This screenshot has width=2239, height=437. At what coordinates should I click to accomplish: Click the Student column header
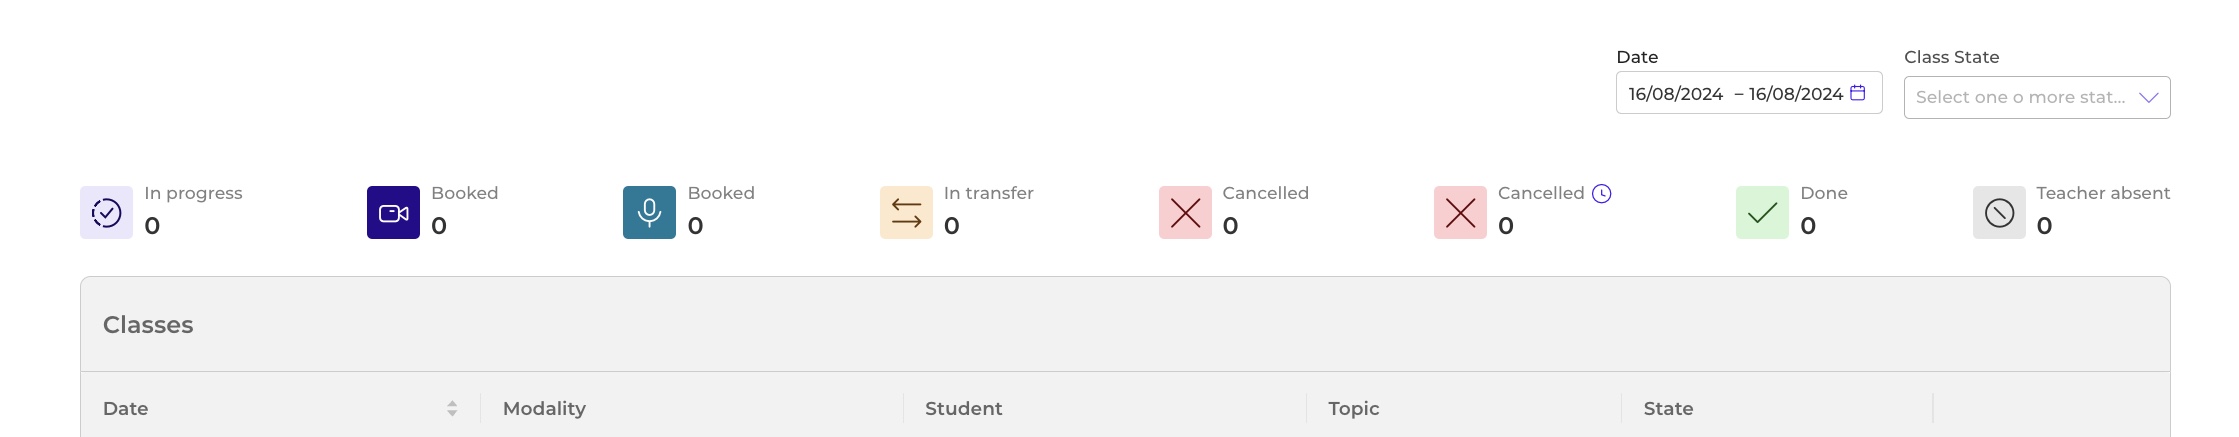(963, 408)
